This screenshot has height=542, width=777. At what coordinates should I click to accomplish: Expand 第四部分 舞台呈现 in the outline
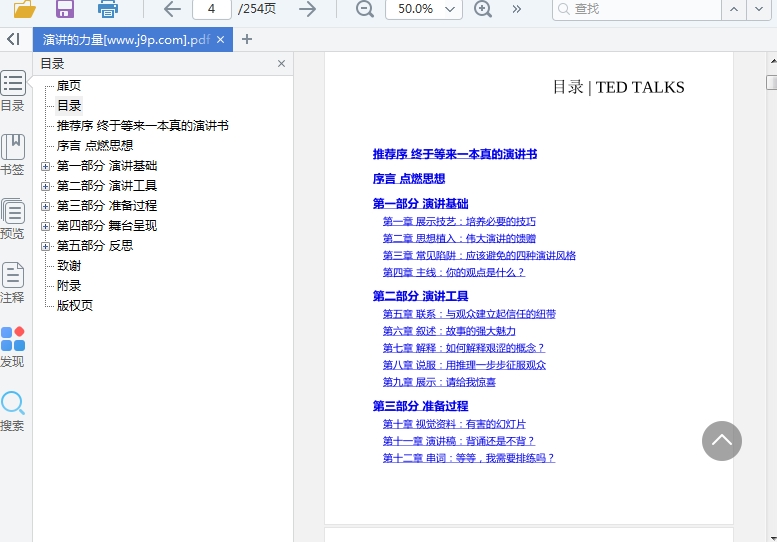click(45, 226)
